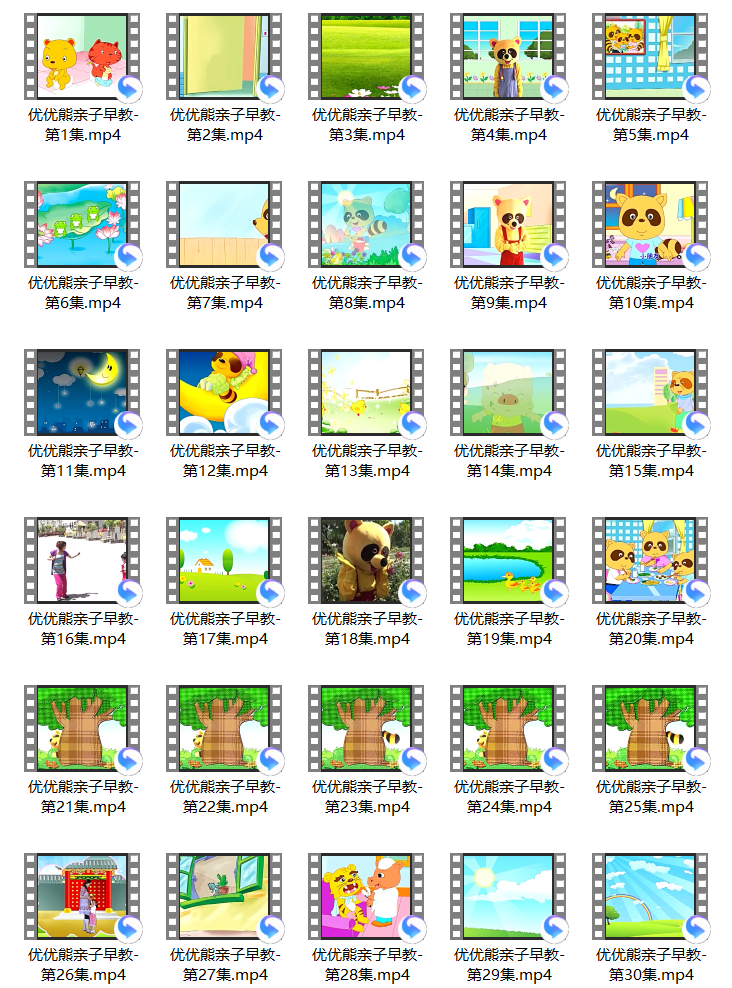The height and width of the screenshot is (988, 732).
Task: Pick the 第25集.mp4 tree video icon
Action: pos(650,729)
